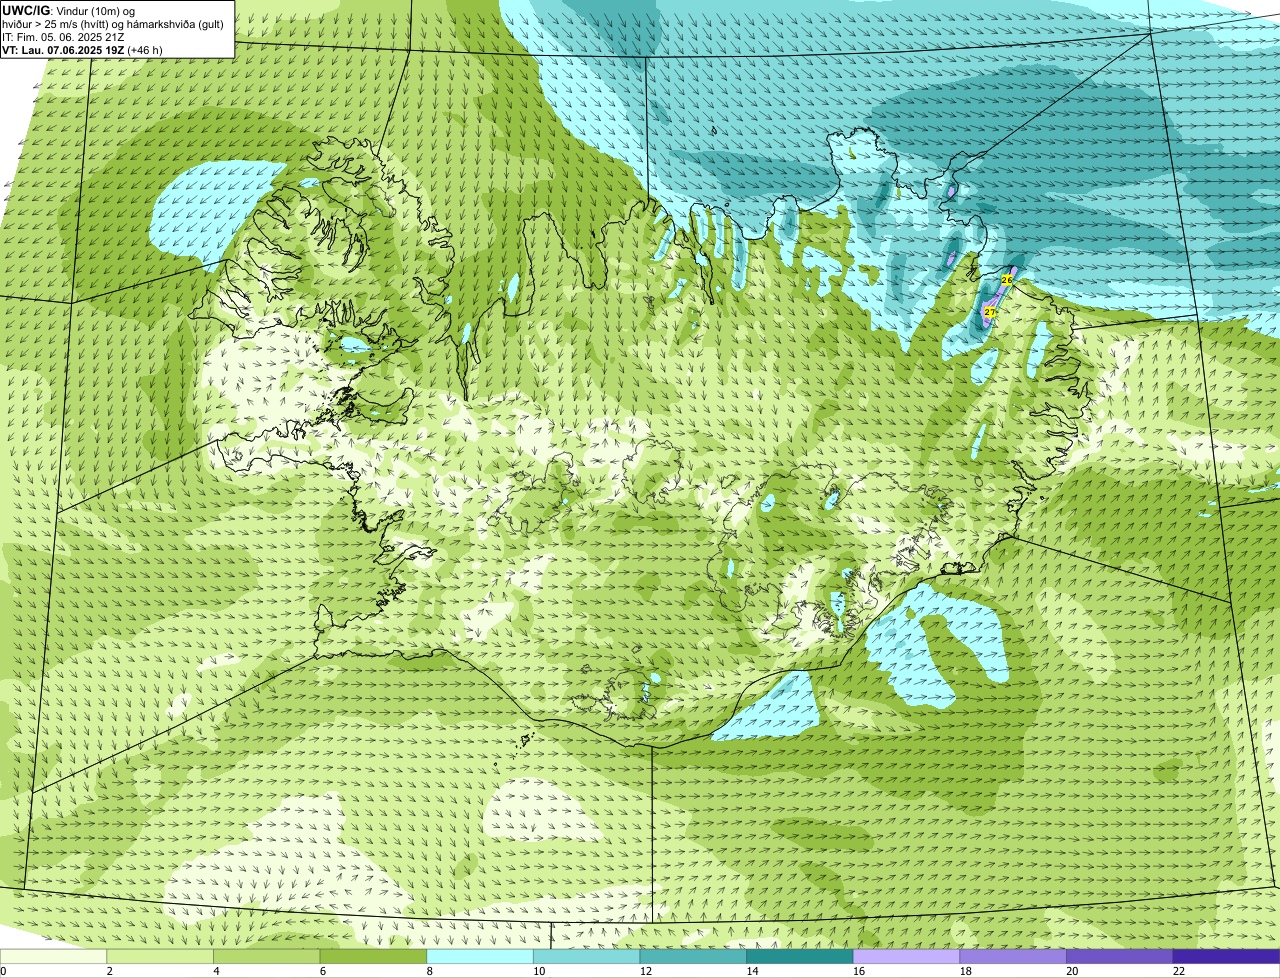Click the legend tick label "20"
The image size is (1280, 978).
pos(1072,971)
